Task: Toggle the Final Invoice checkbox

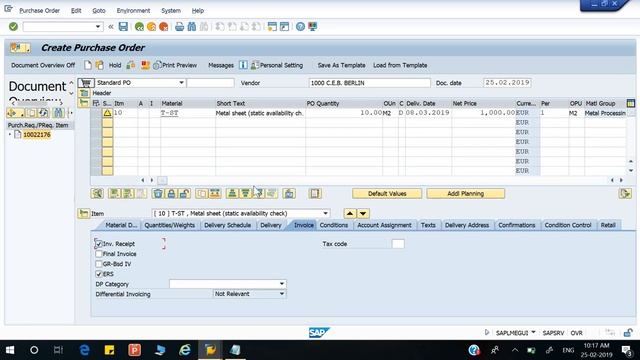Action: [x=98, y=254]
